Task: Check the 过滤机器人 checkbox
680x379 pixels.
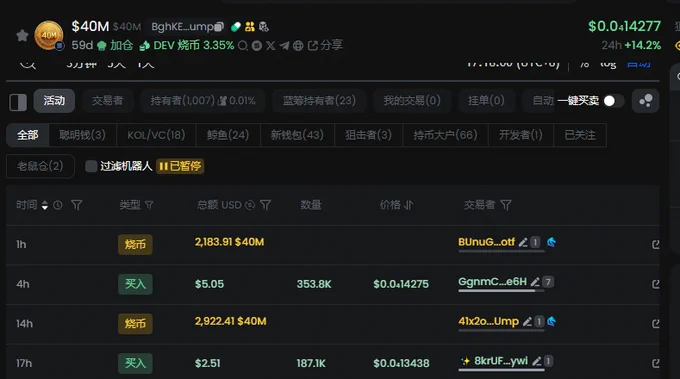Action: click(x=91, y=166)
